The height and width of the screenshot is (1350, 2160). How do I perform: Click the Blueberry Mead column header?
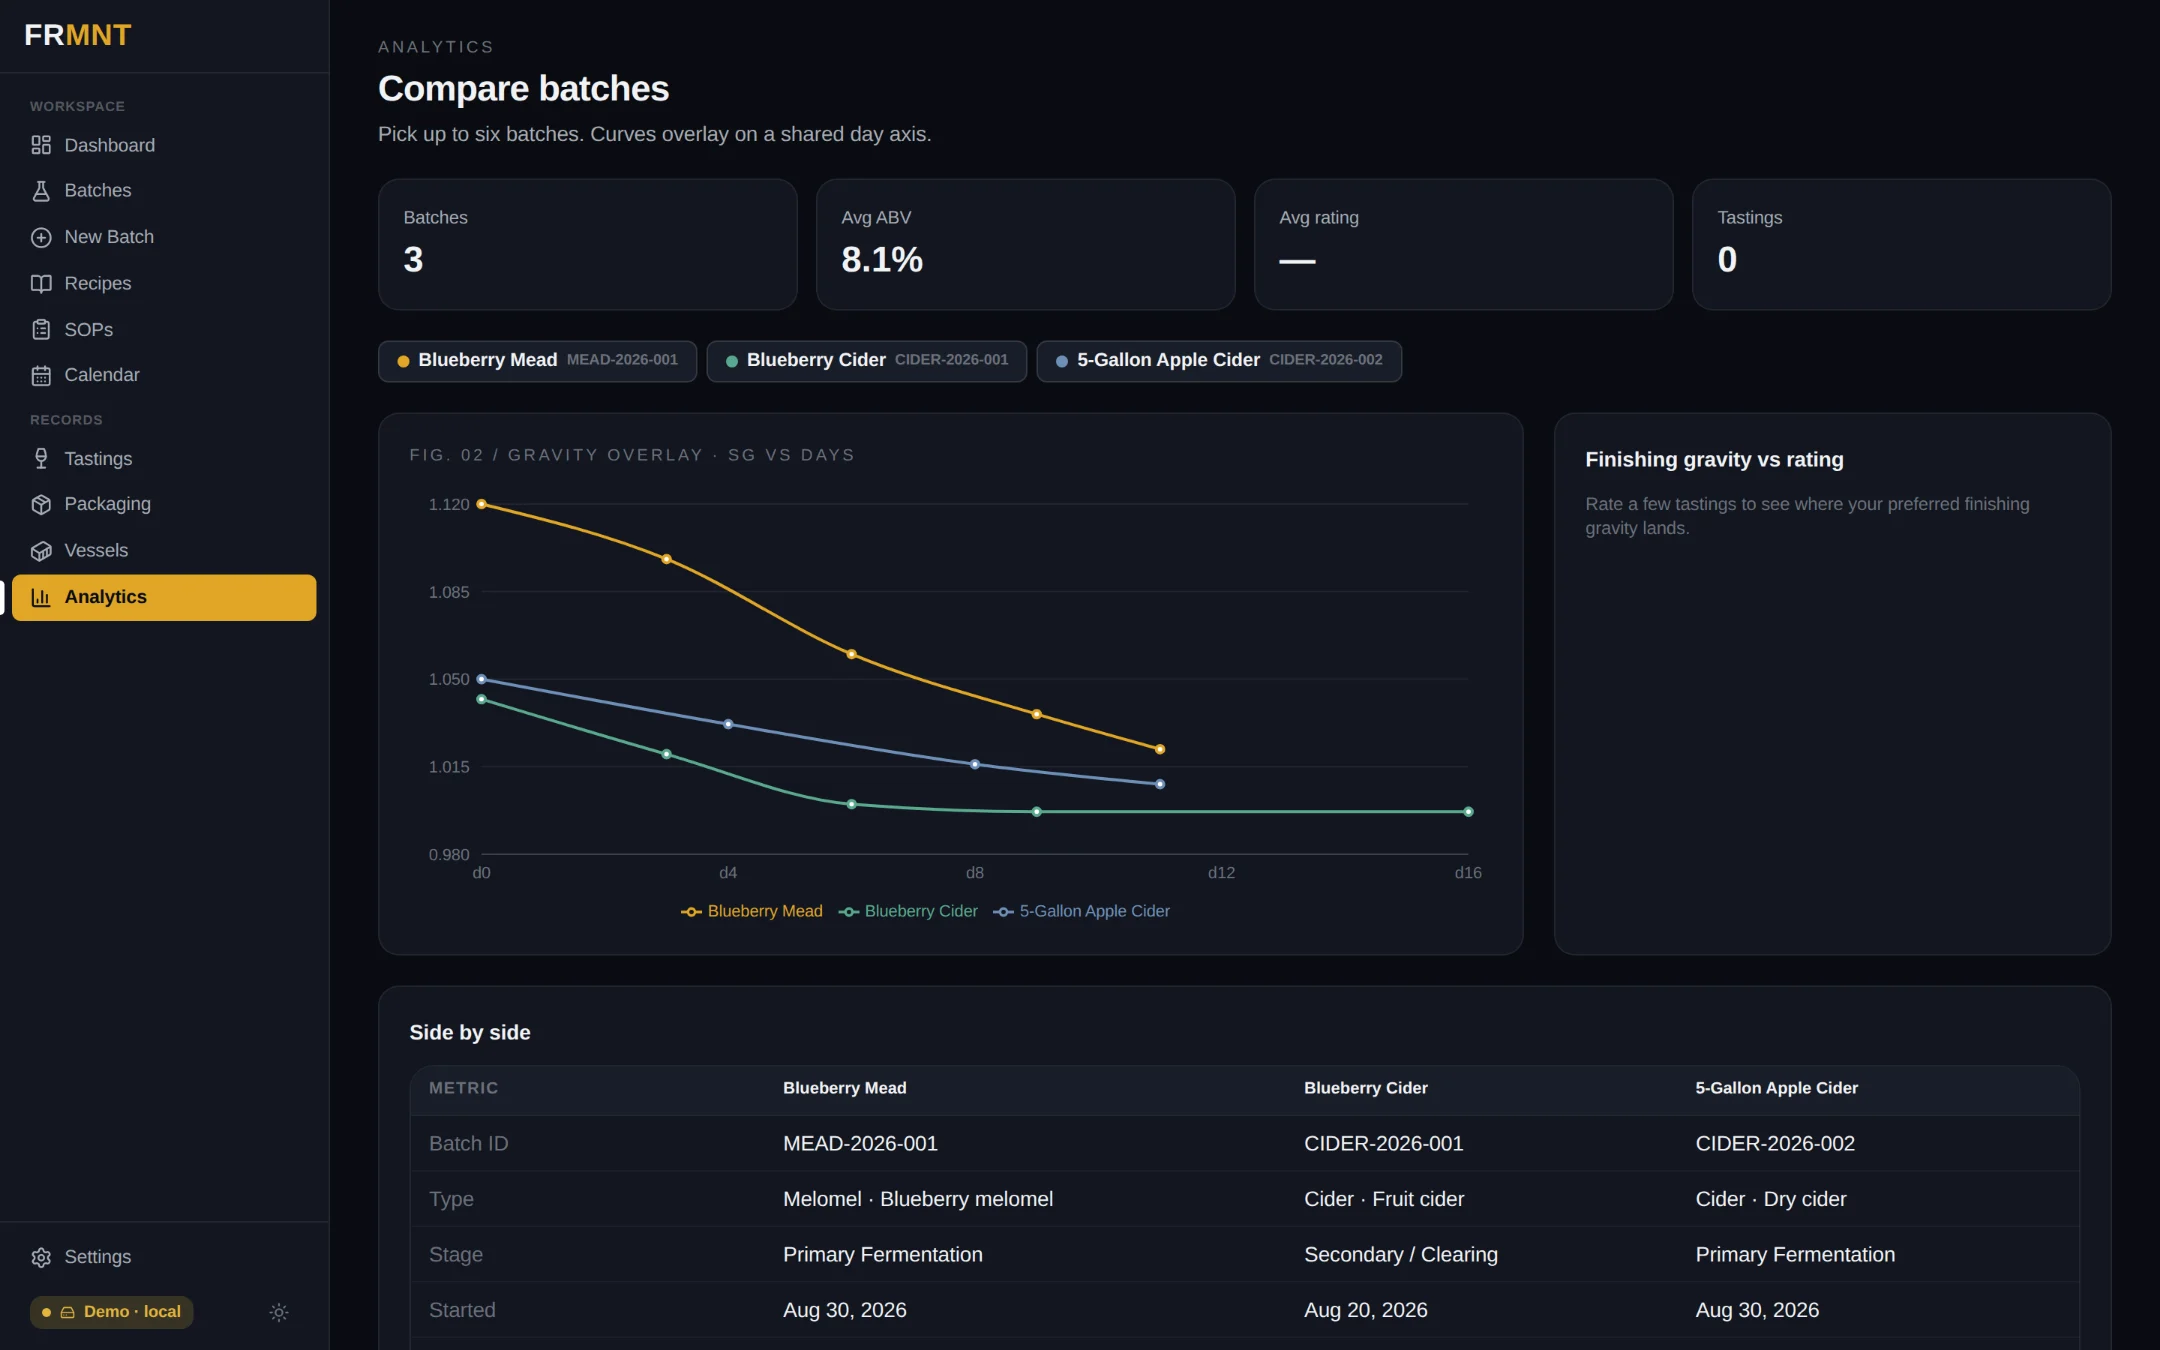coord(844,1088)
